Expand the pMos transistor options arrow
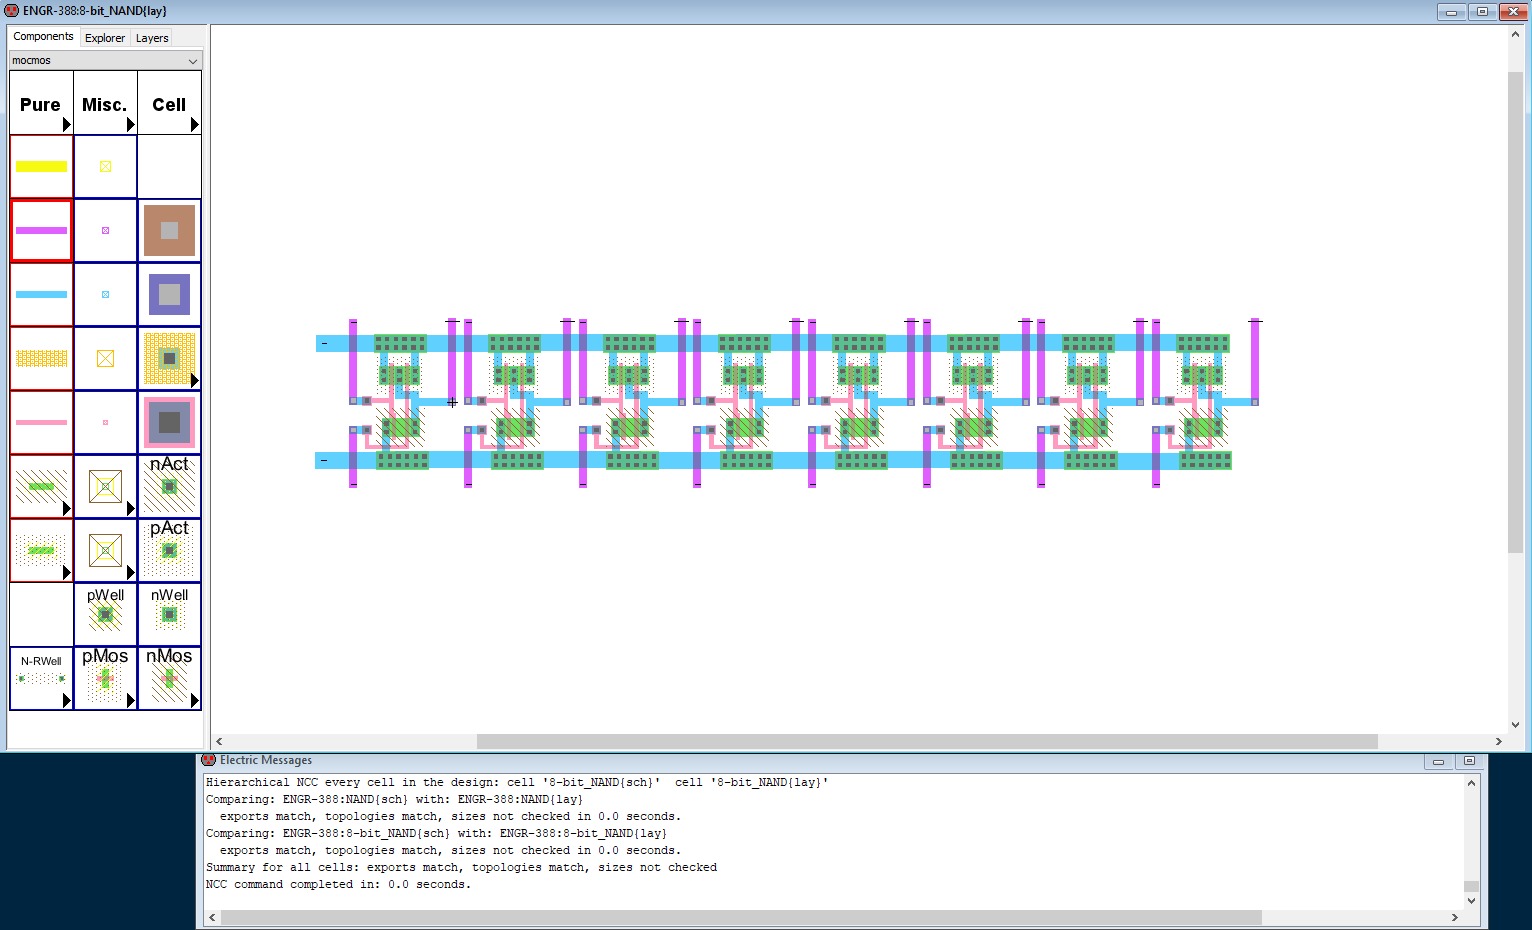1532x930 pixels. (131, 700)
